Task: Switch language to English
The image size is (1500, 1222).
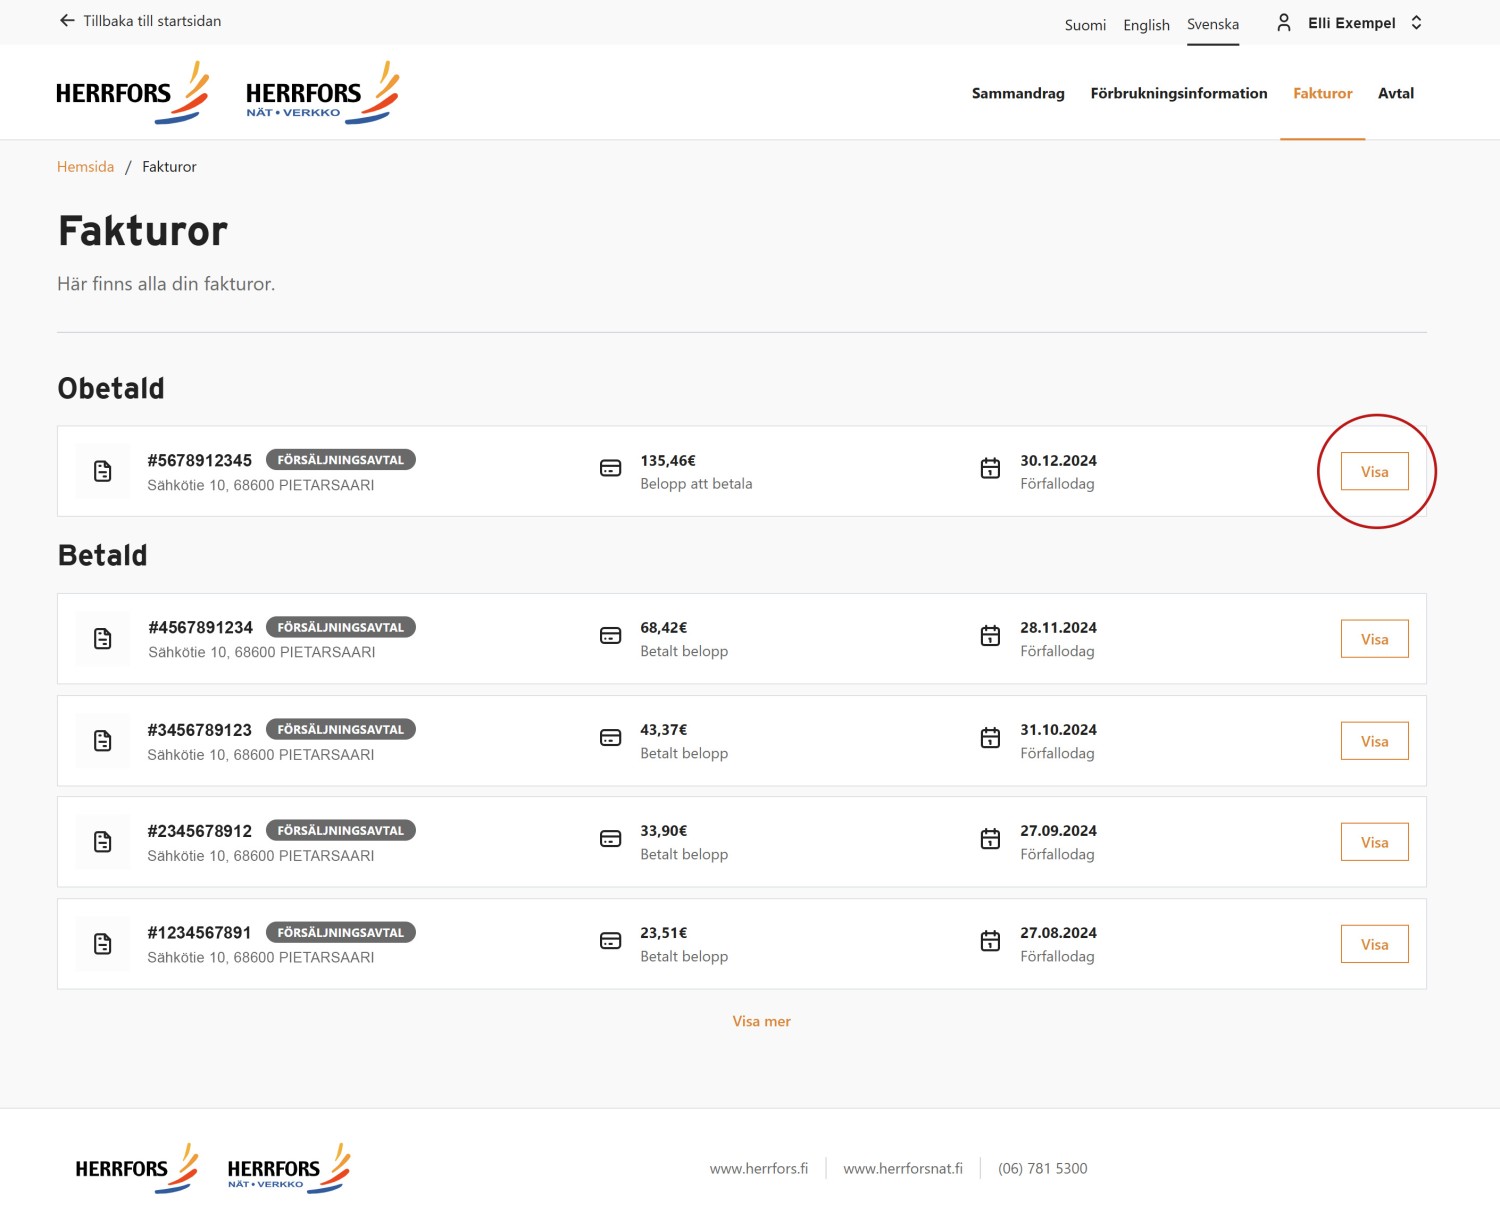Action: click(1146, 25)
